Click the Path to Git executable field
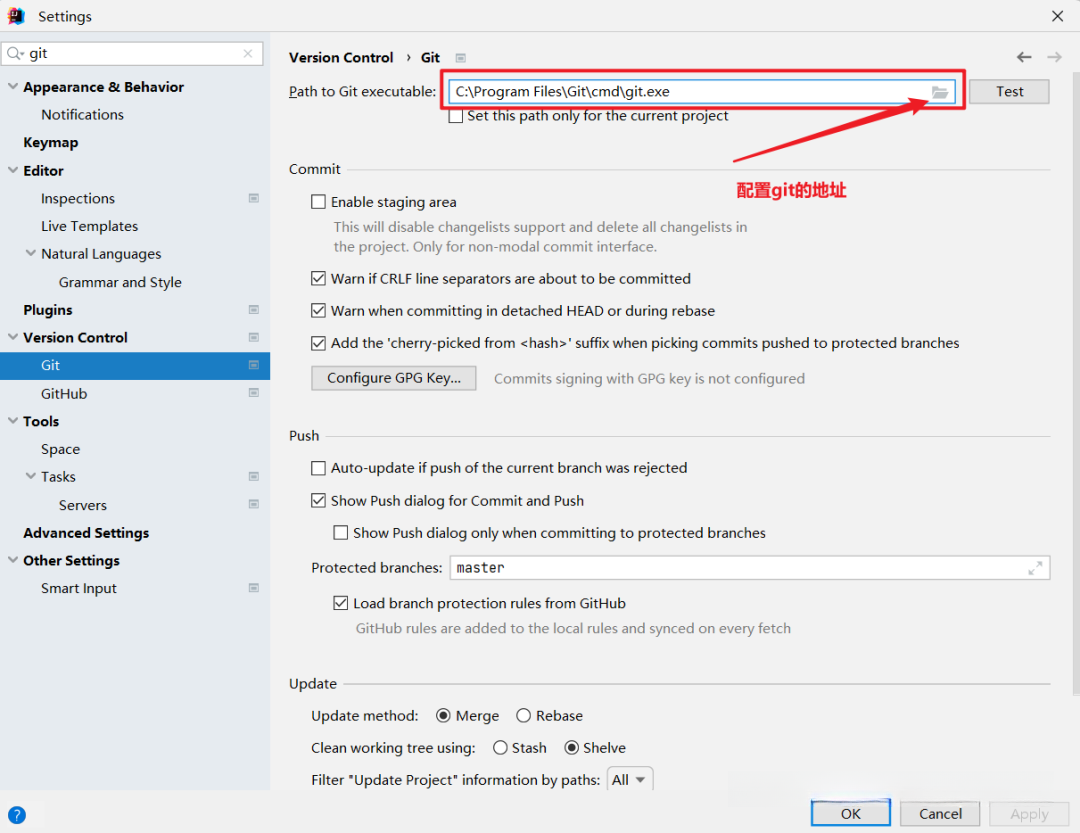 (x=688, y=92)
